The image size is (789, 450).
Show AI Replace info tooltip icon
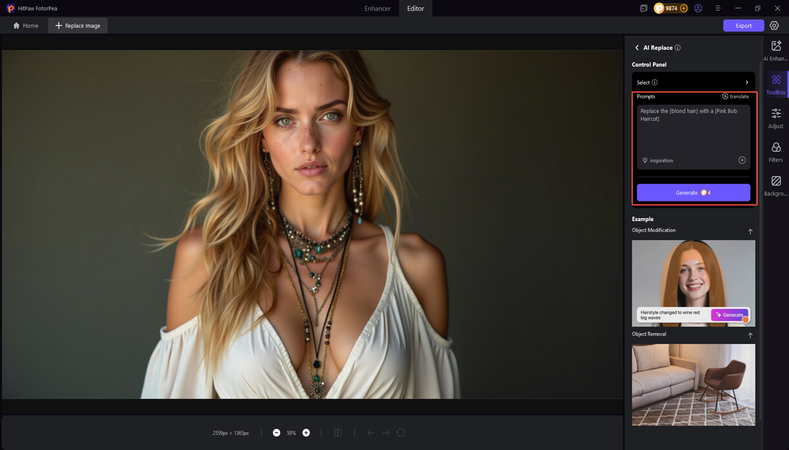click(678, 48)
